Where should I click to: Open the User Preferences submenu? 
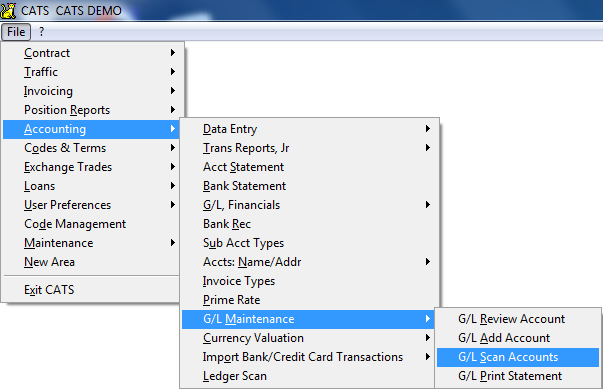point(91,205)
